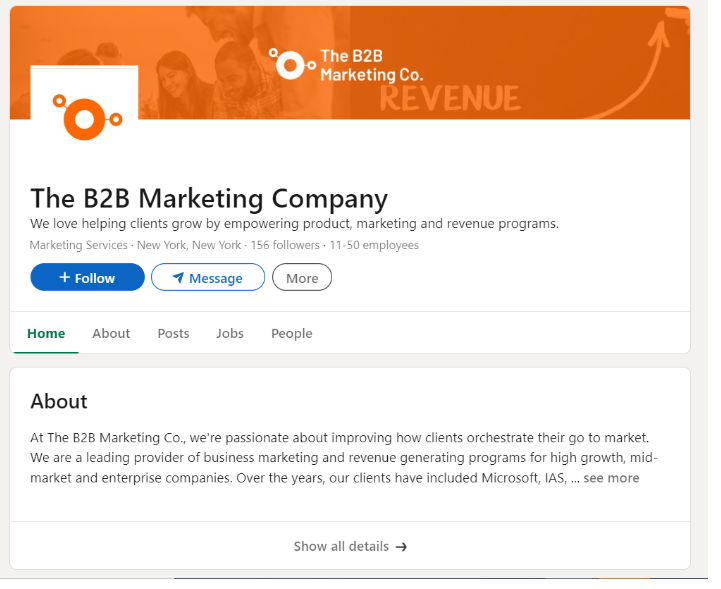Switch to the Home tab
721x589 pixels.
pos(46,333)
